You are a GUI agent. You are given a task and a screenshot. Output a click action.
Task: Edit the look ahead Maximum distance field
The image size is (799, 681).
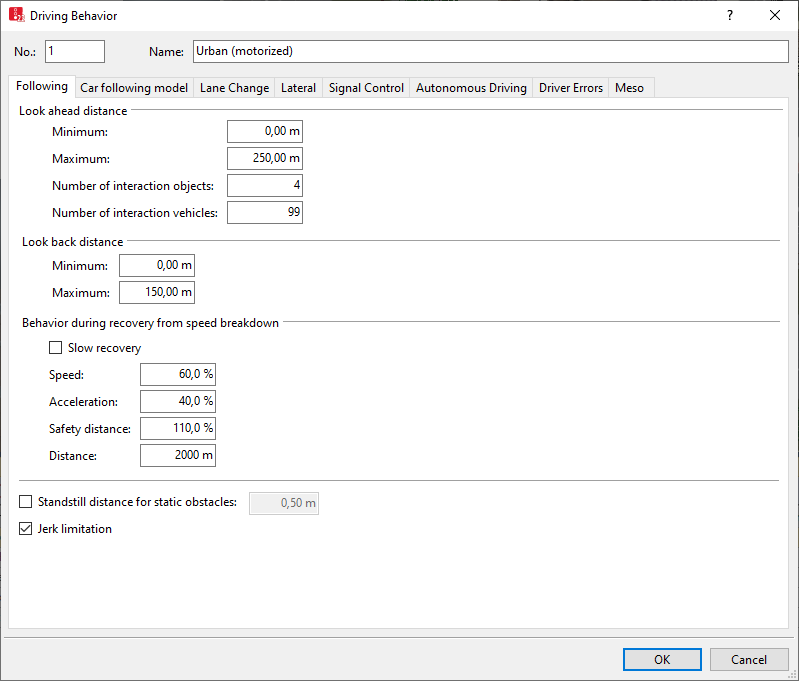[x=264, y=158]
